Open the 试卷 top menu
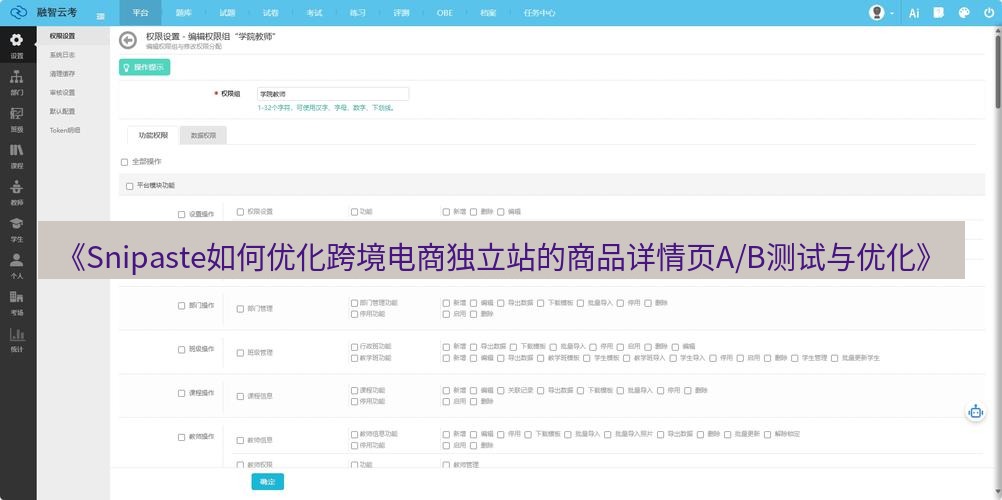1002x500 pixels. 270,13
